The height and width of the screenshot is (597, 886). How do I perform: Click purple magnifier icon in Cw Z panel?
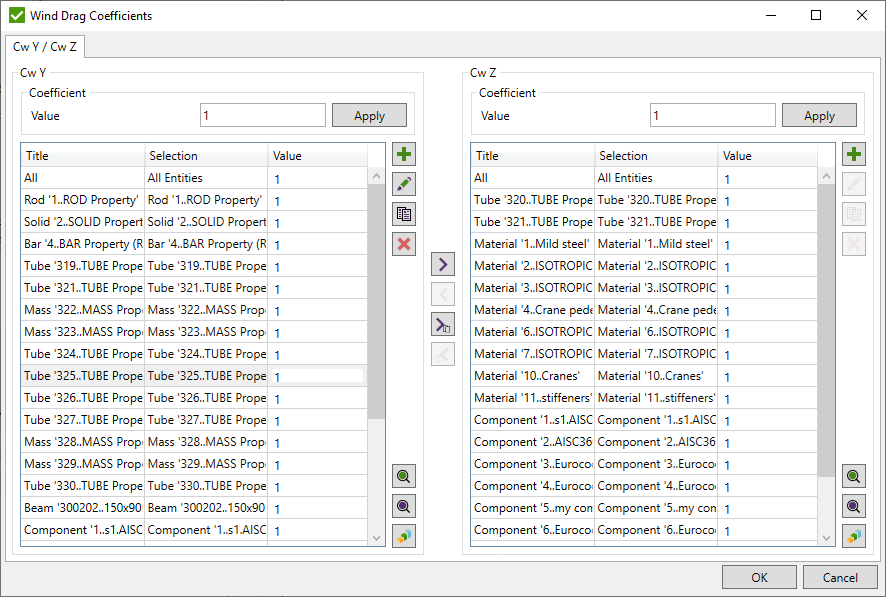854,506
